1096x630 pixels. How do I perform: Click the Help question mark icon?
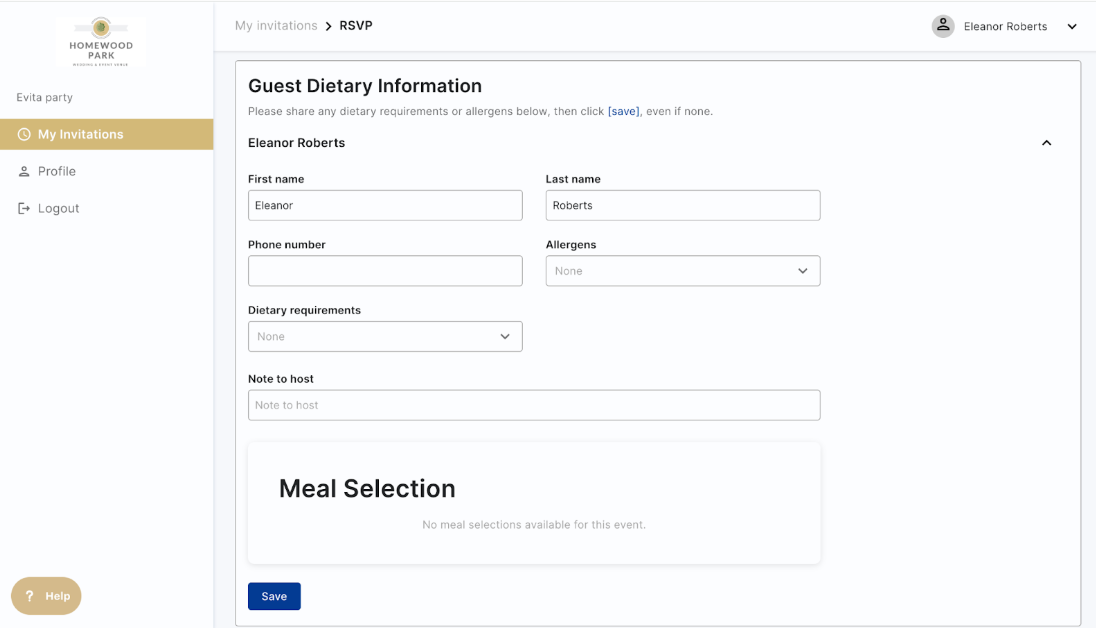click(30, 596)
